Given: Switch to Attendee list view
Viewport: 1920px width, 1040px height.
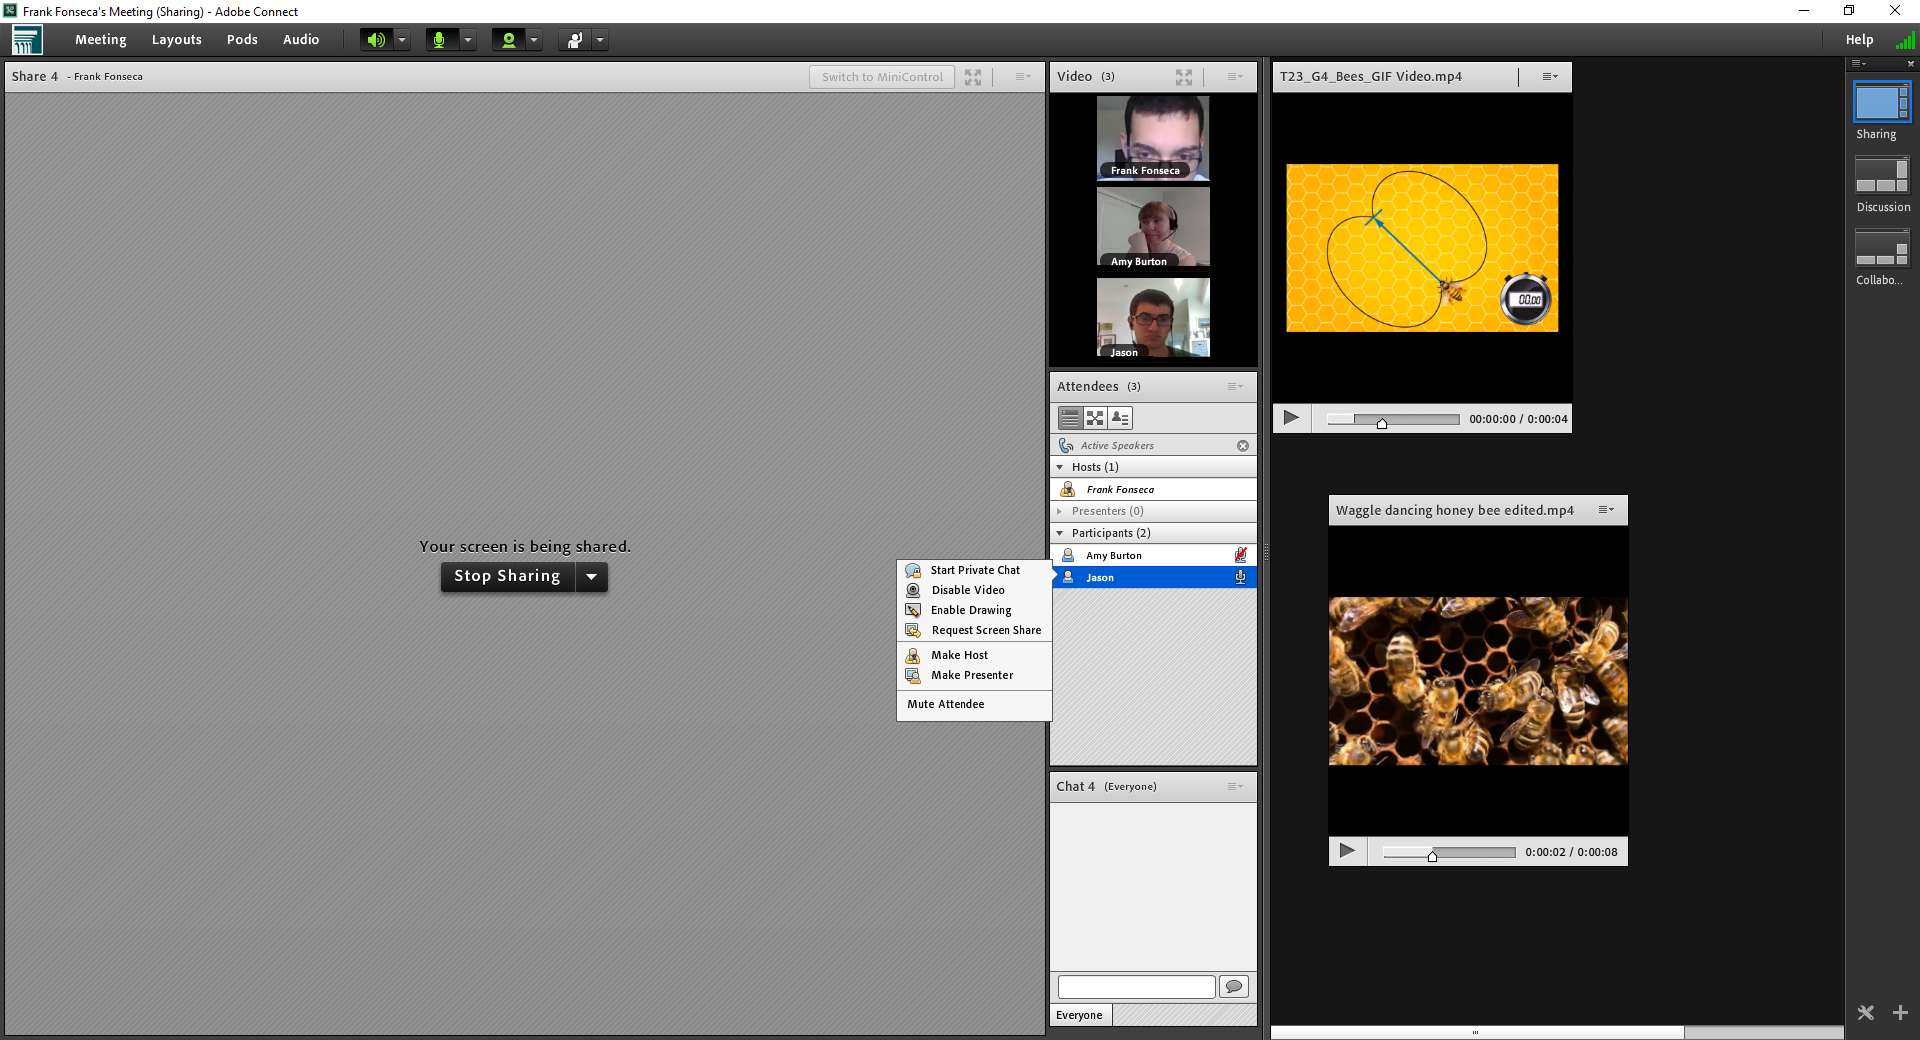Looking at the screenshot, I should [1070, 418].
